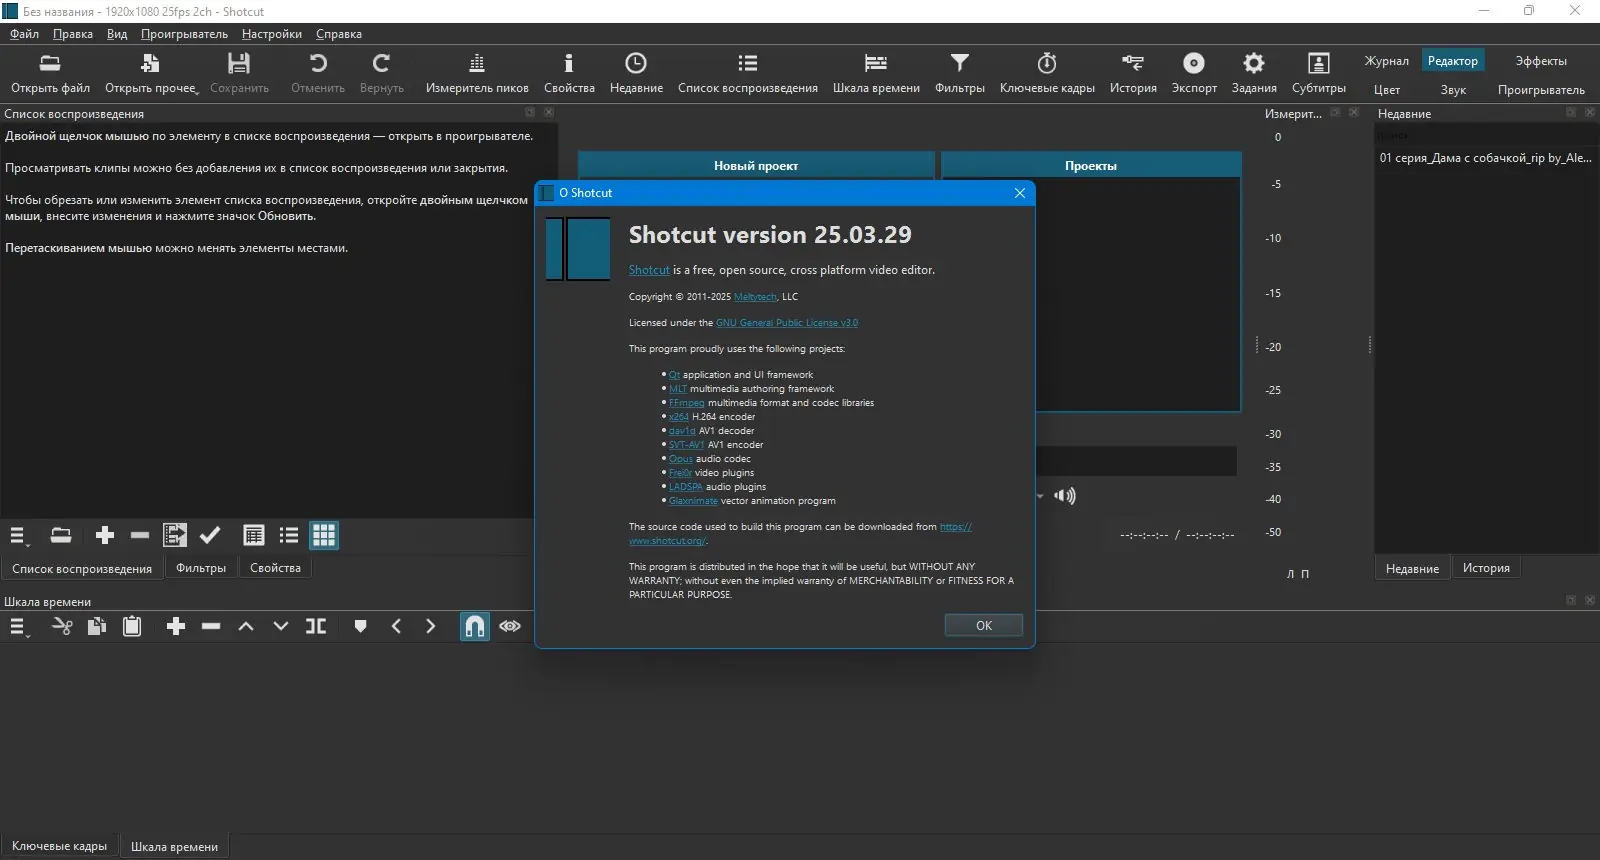
Task: Close the Список воспроизведения panel
Action: tap(549, 113)
